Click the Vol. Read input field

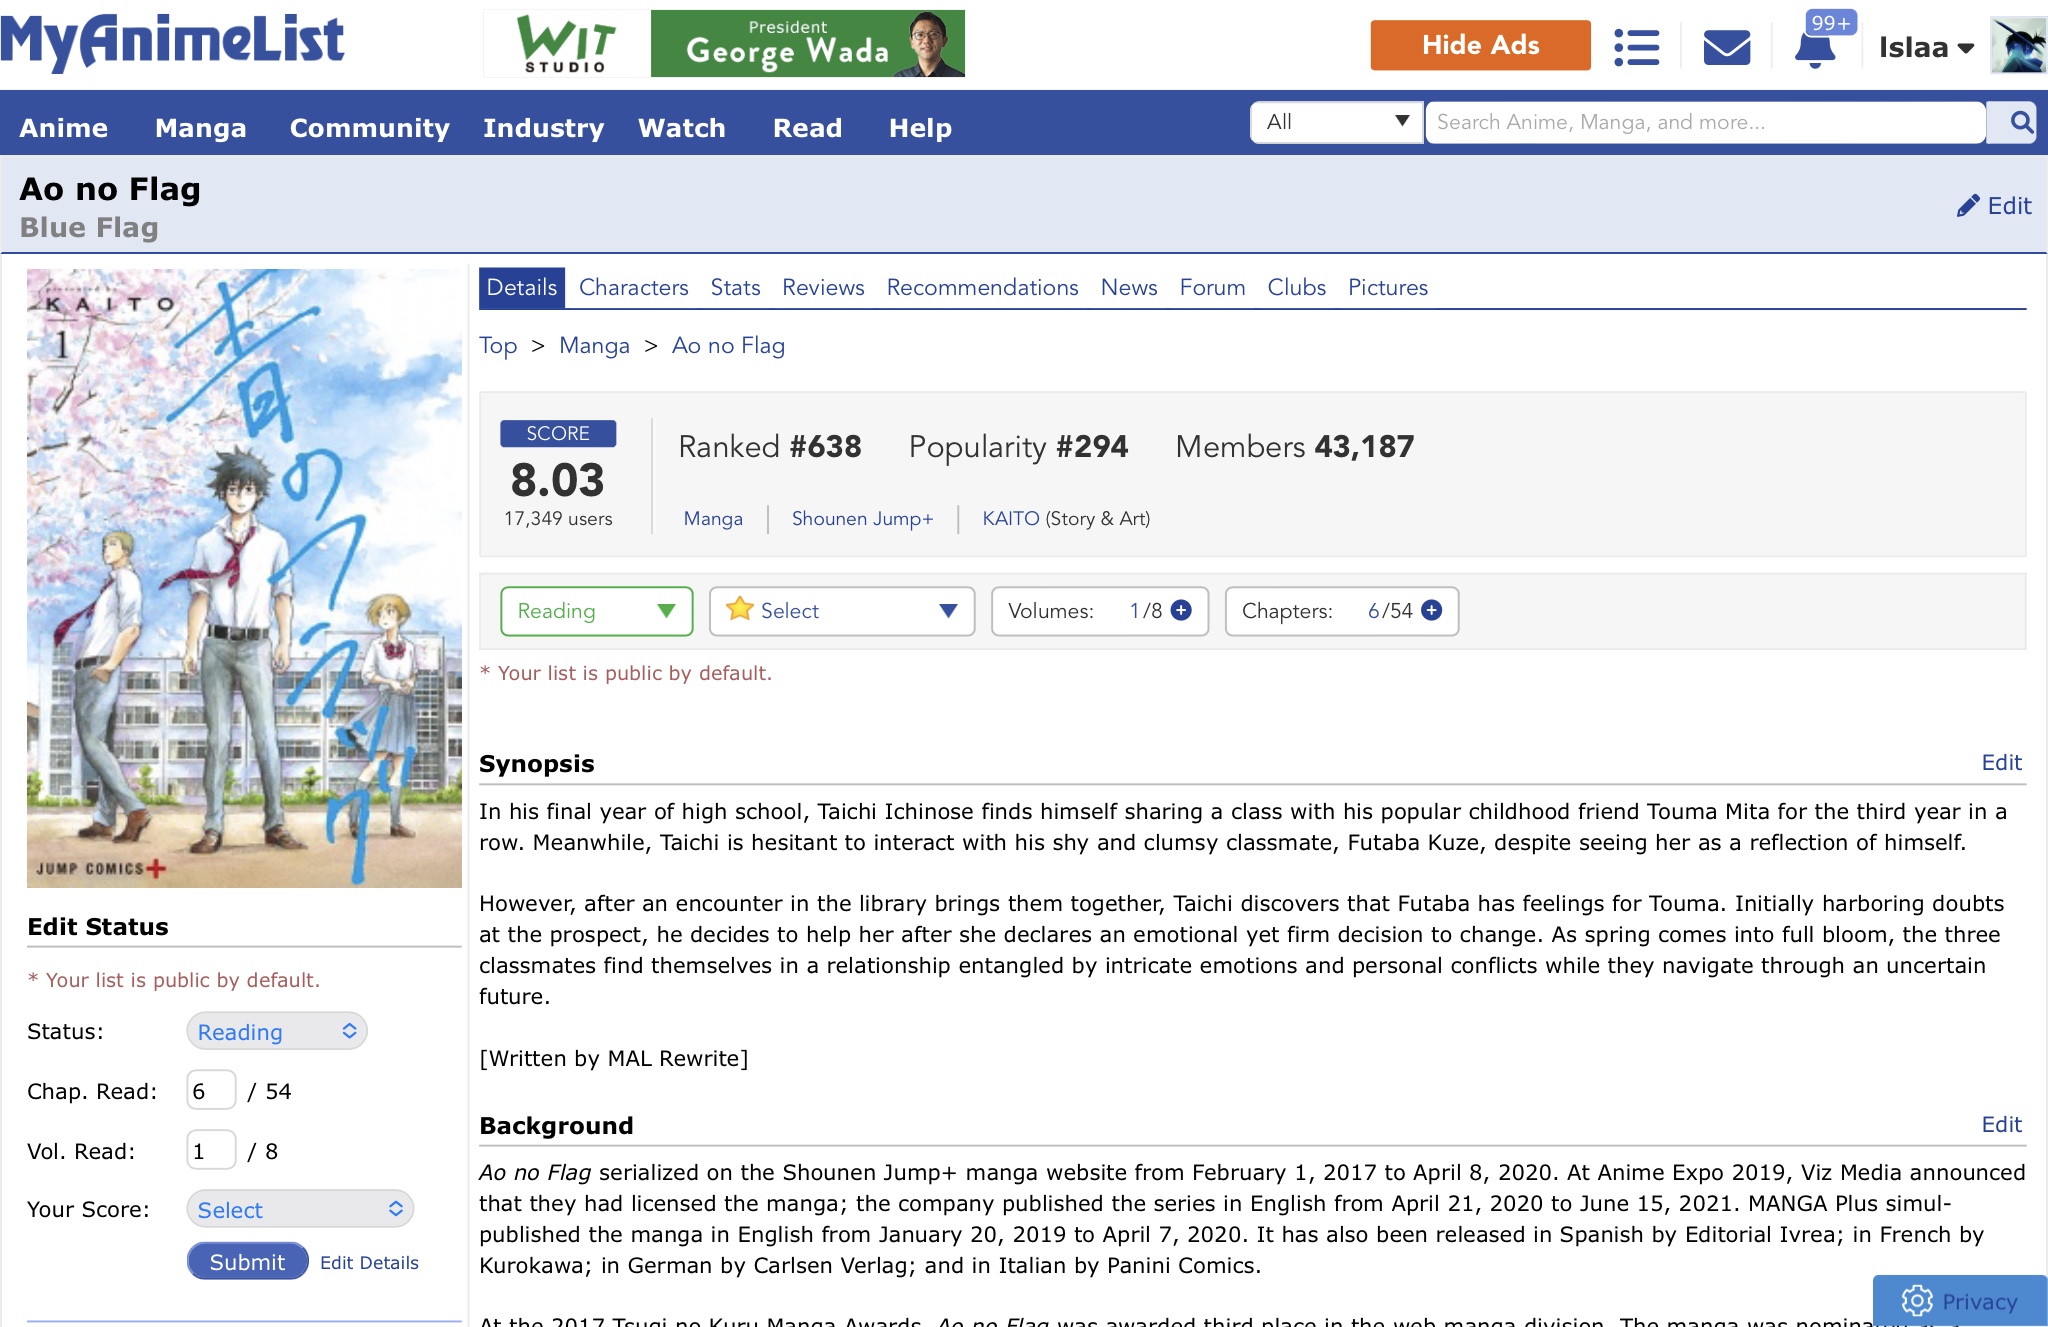(211, 1150)
